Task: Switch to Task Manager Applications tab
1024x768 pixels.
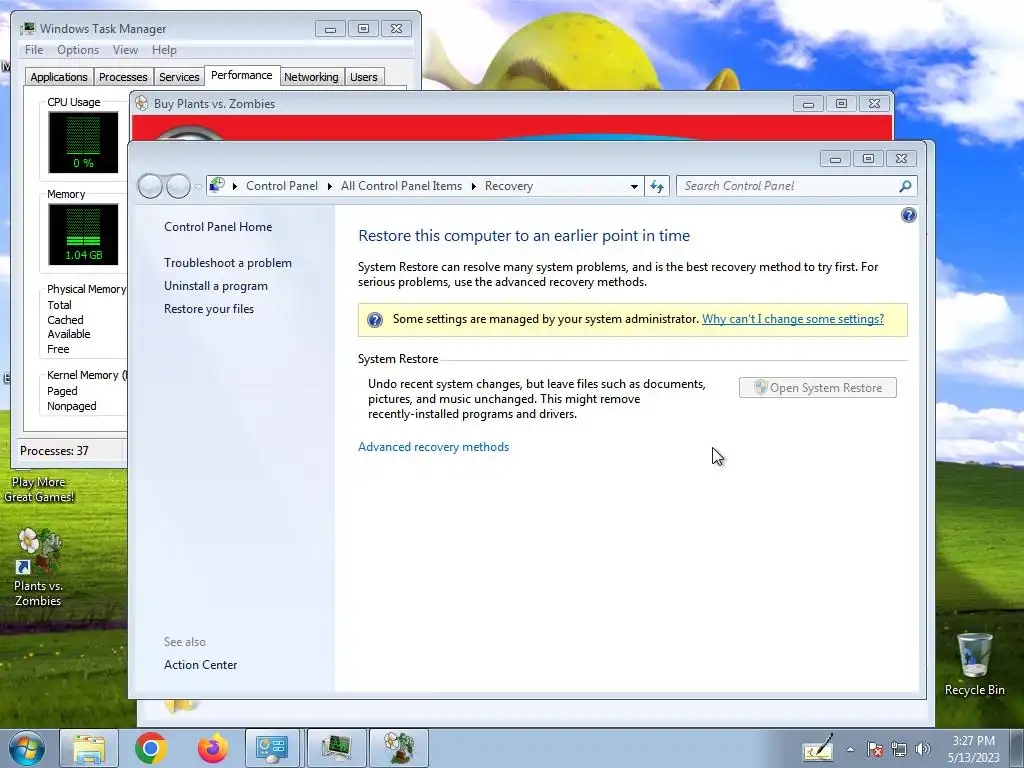Action: click(x=59, y=77)
